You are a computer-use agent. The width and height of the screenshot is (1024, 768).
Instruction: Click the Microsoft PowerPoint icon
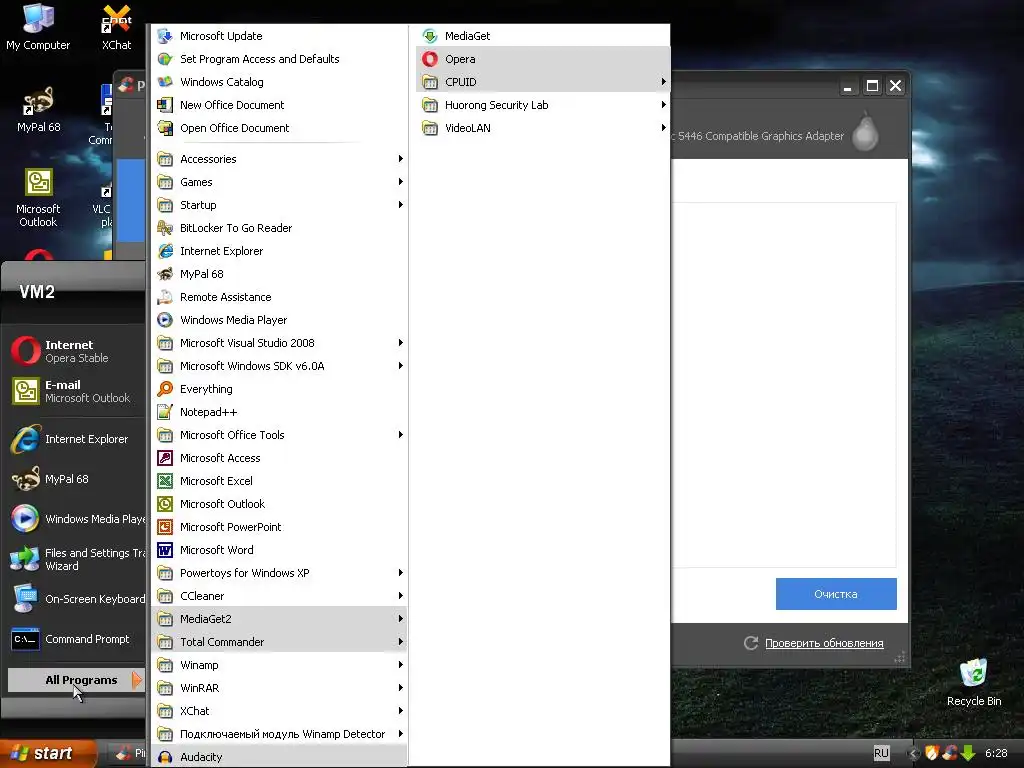(165, 527)
